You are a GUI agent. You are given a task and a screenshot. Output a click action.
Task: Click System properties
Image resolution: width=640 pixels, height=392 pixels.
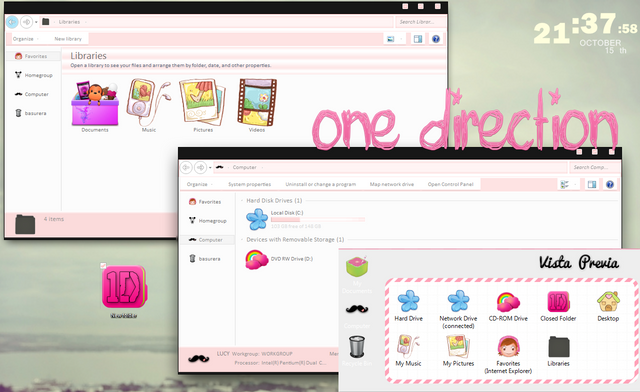[x=249, y=185]
